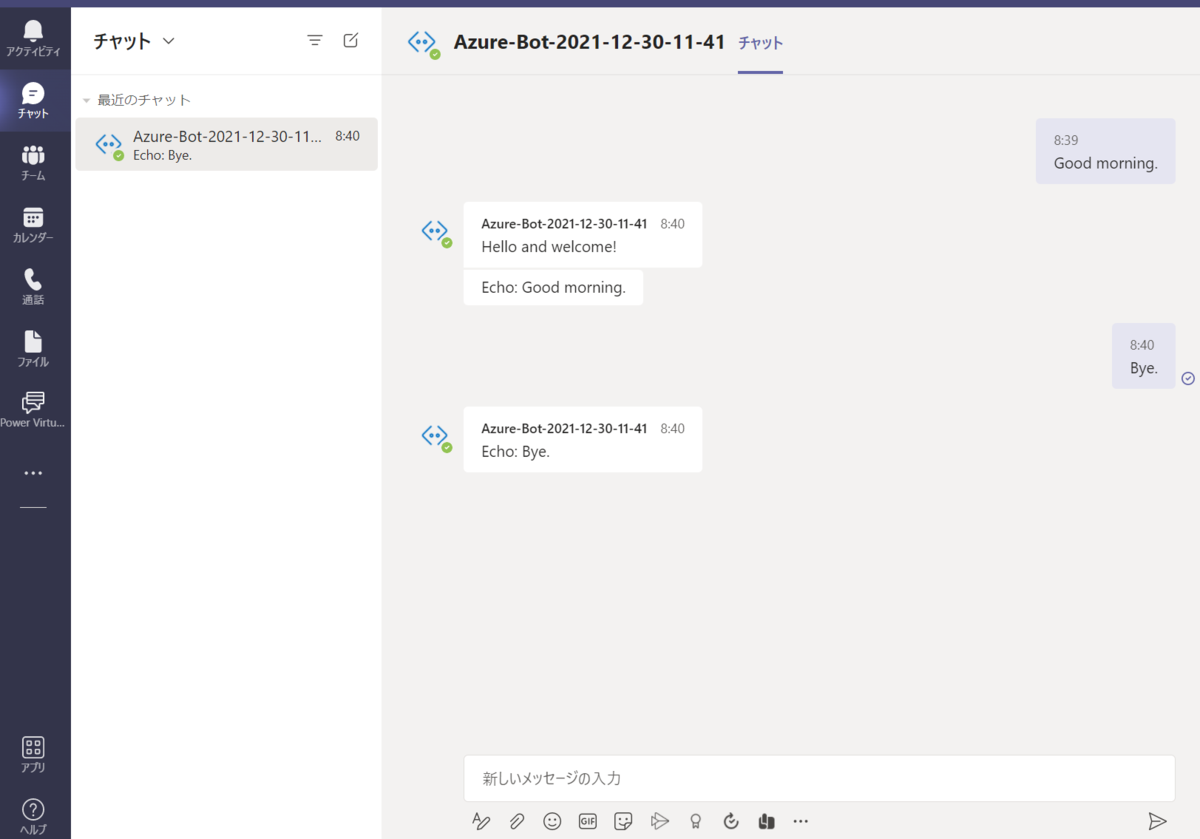Open the Help (ヘルプ) icon
Image resolution: width=1200 pixels, height=839 pixels.
pos(33,816)
